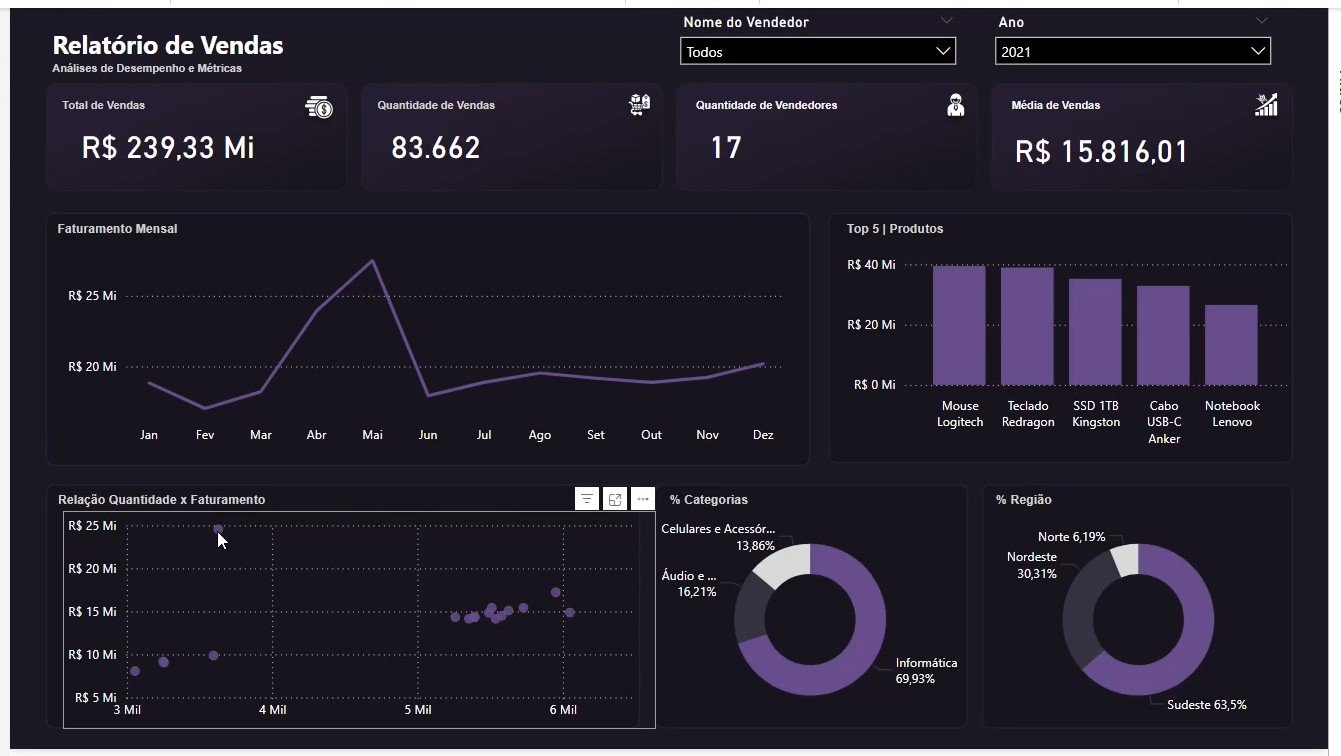Click the chevron beside Ano header
This screenshot has height=756, width=1341.
[1261, 21]
